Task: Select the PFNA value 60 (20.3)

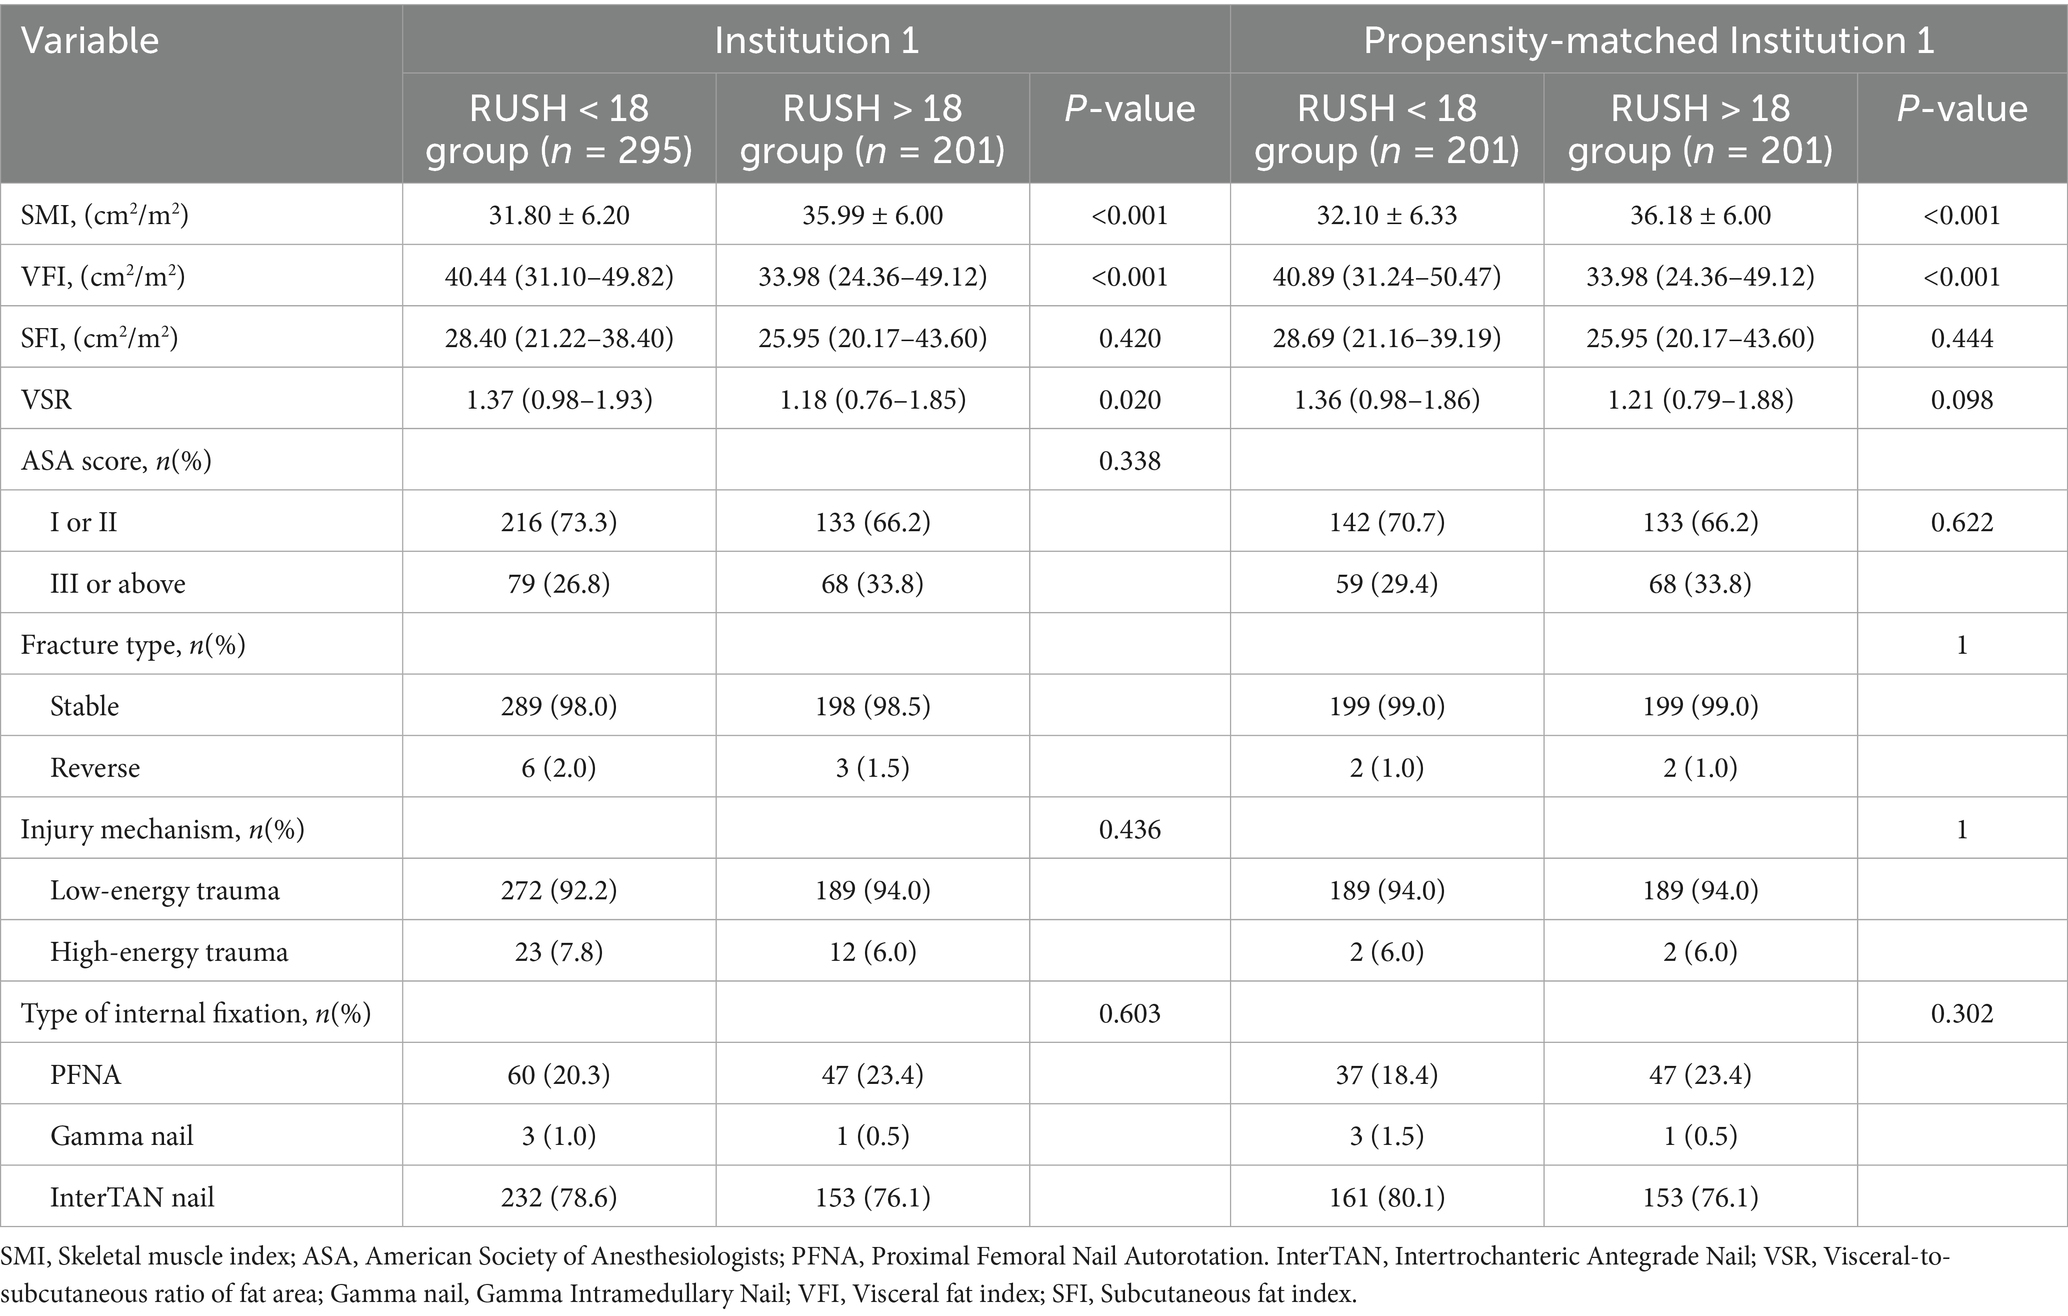Action: pos(559,1075)
